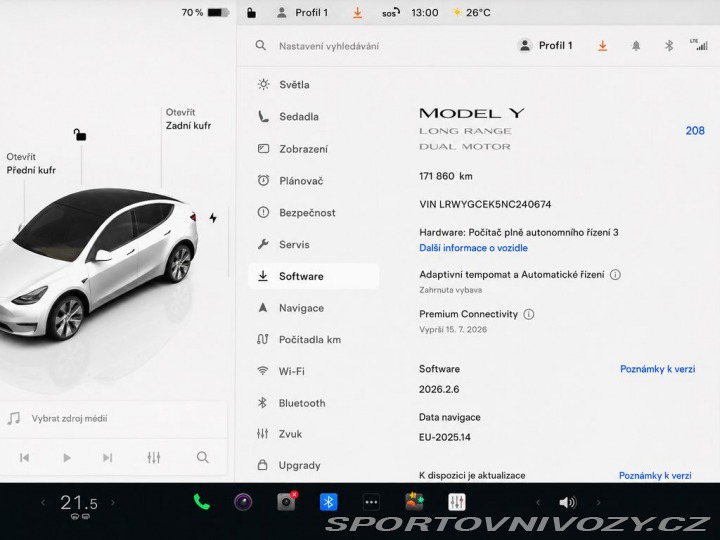Open Přední kufr front trunk
Screen dimensions: 720x540
[31, 164]
